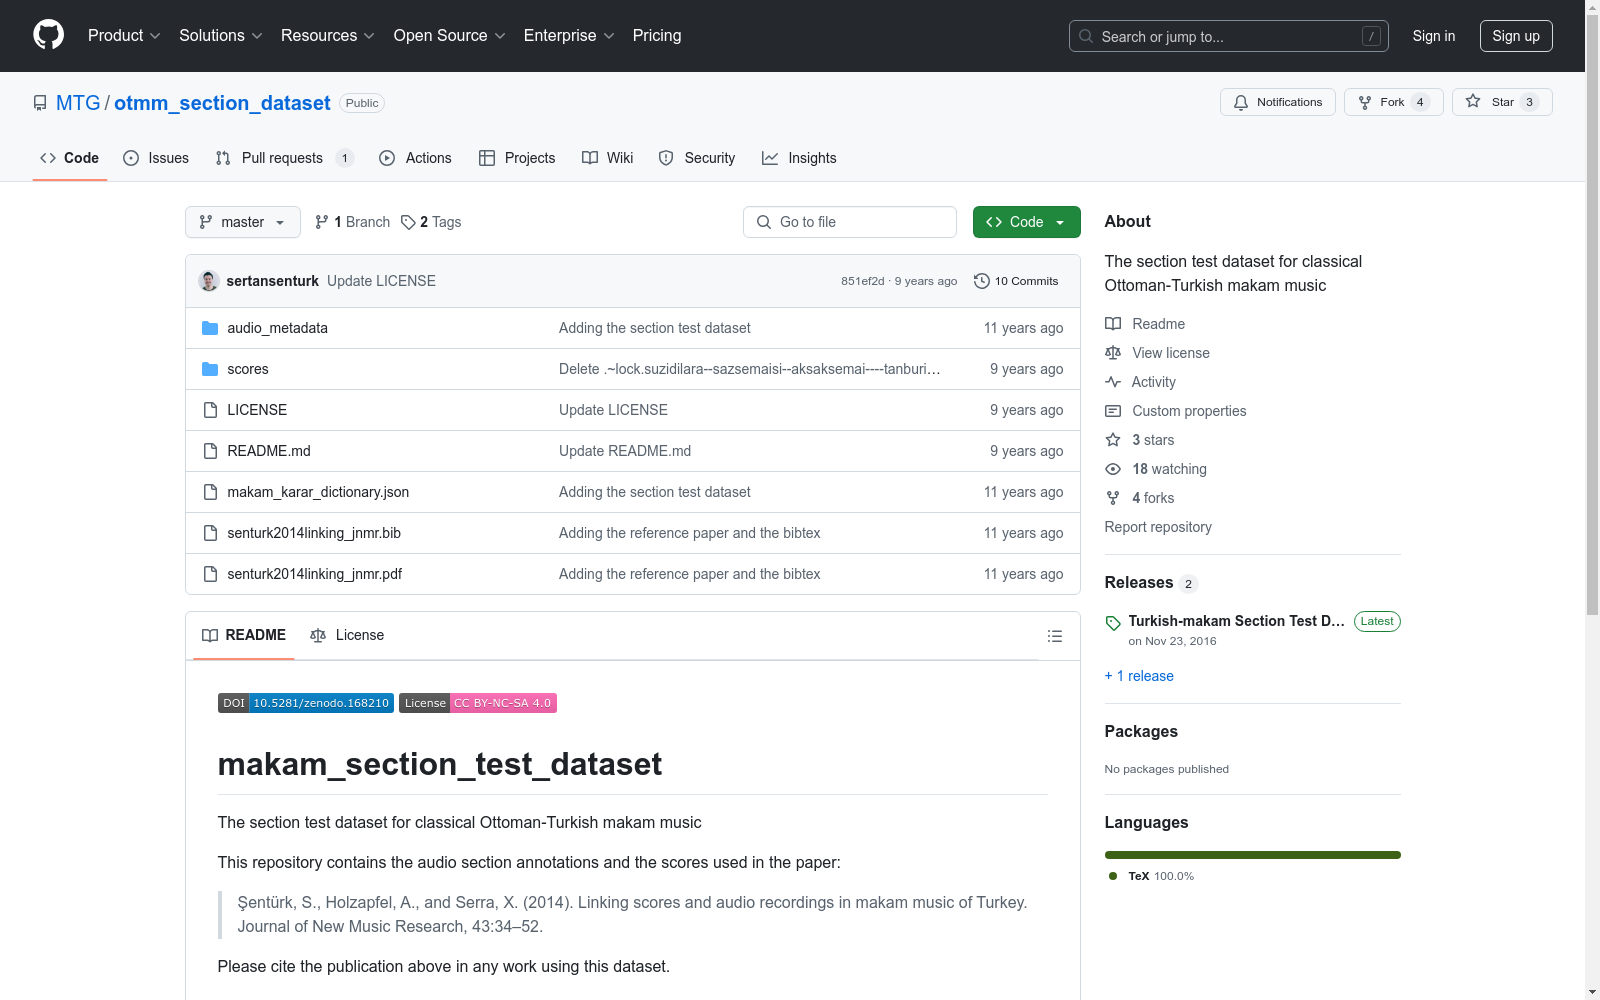Star the otmm_section_dataset repository
Screen dimensions: 1600x1000
pos(1501,102)
